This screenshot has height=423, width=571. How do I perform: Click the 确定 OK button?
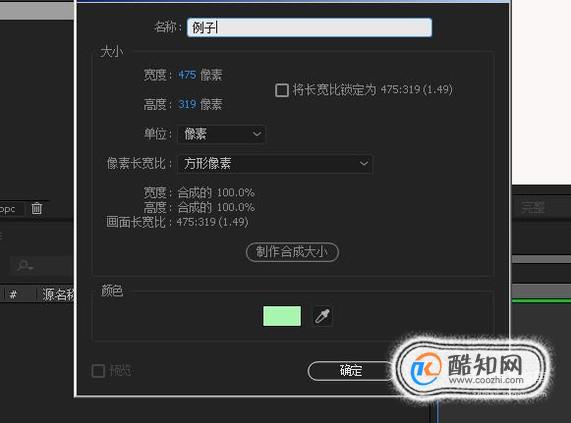[x=350, y=371]
